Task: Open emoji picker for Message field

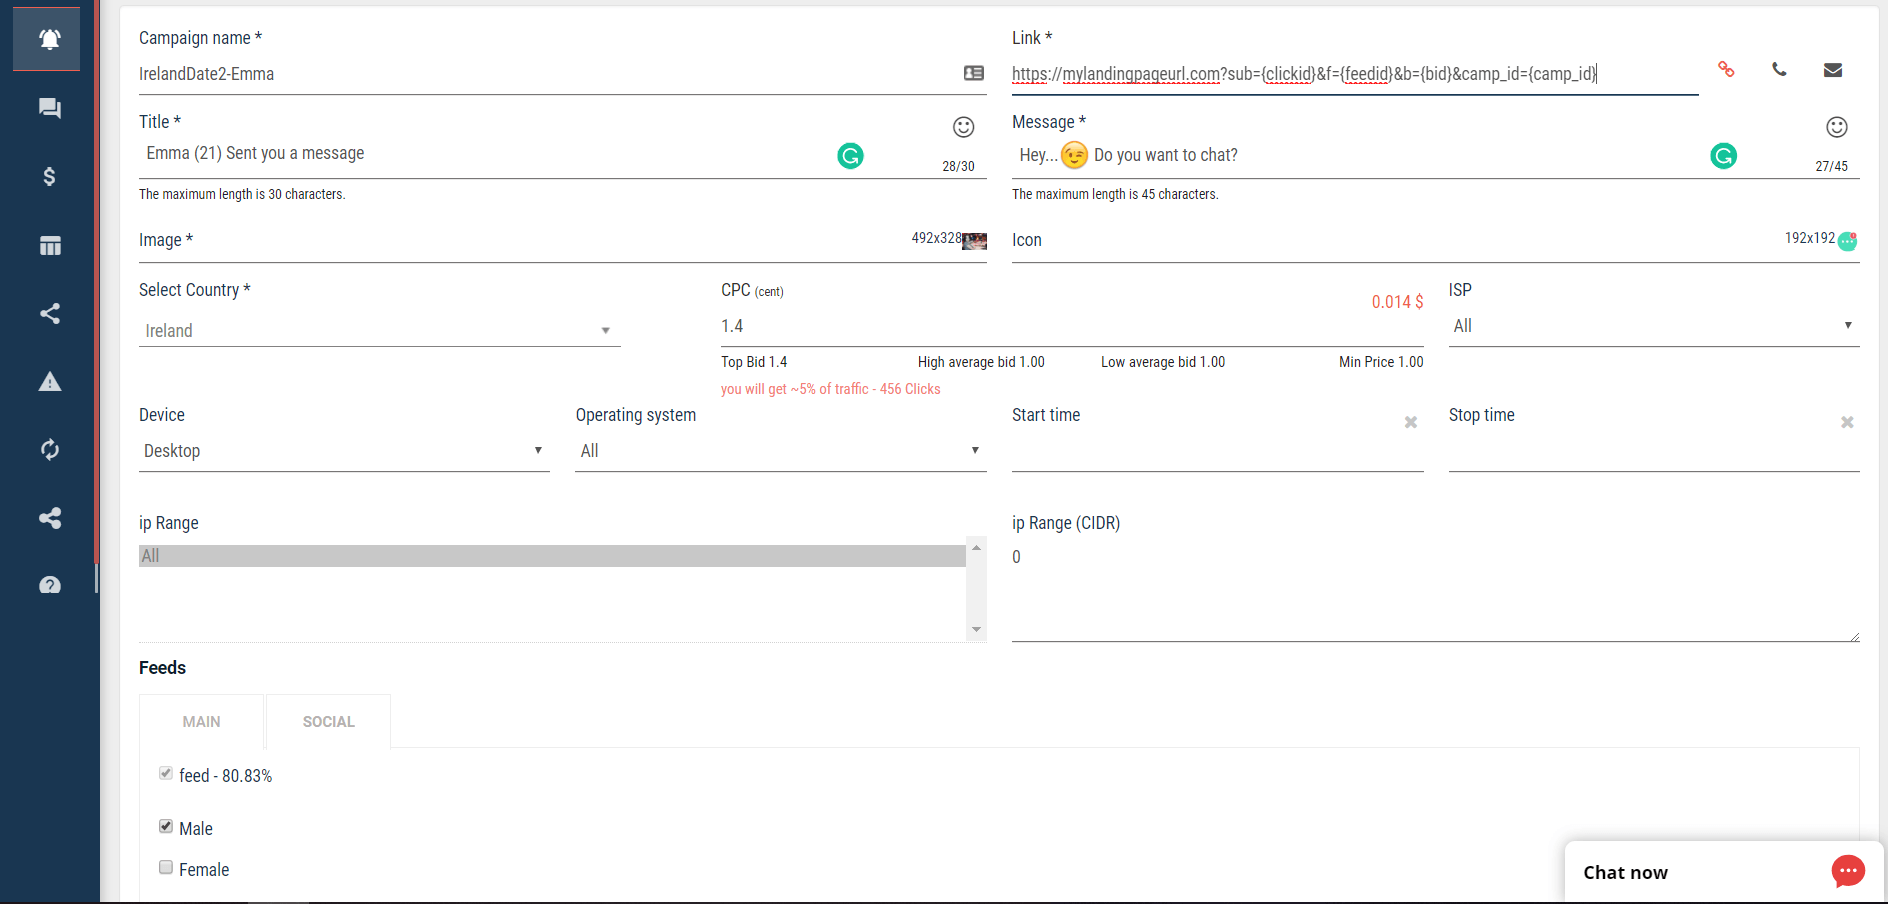Action: (x=1836, y=127)
